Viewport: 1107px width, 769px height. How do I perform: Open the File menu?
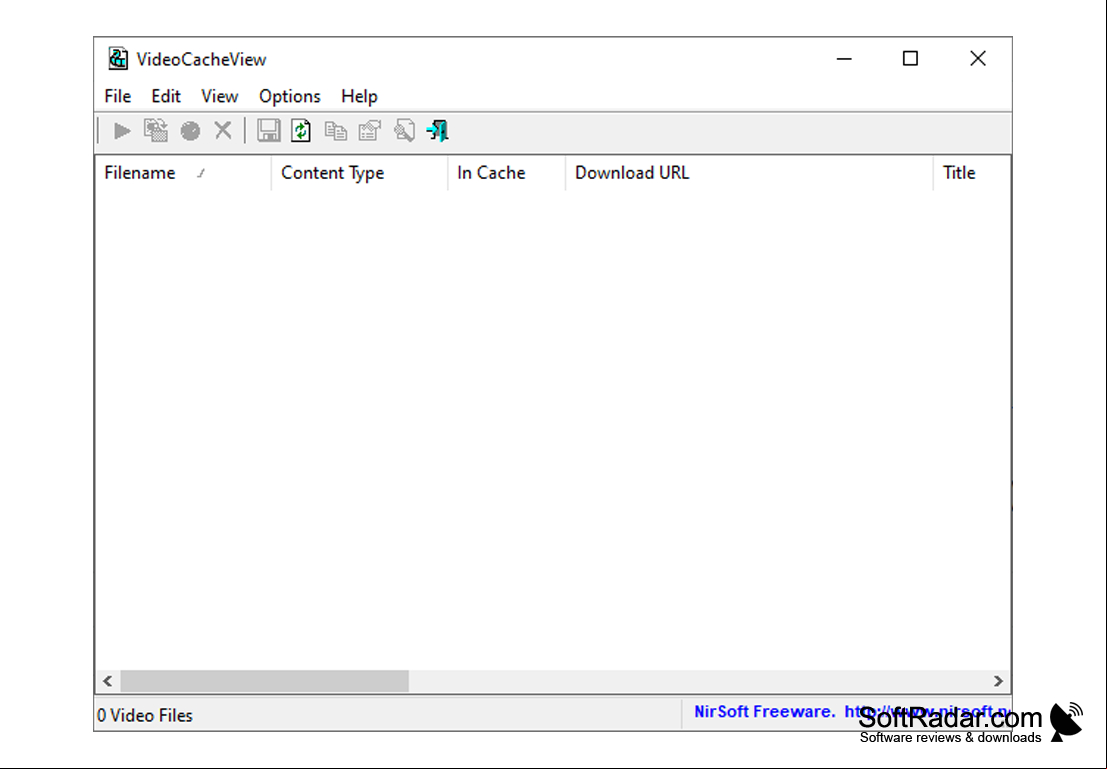[118, 96]
